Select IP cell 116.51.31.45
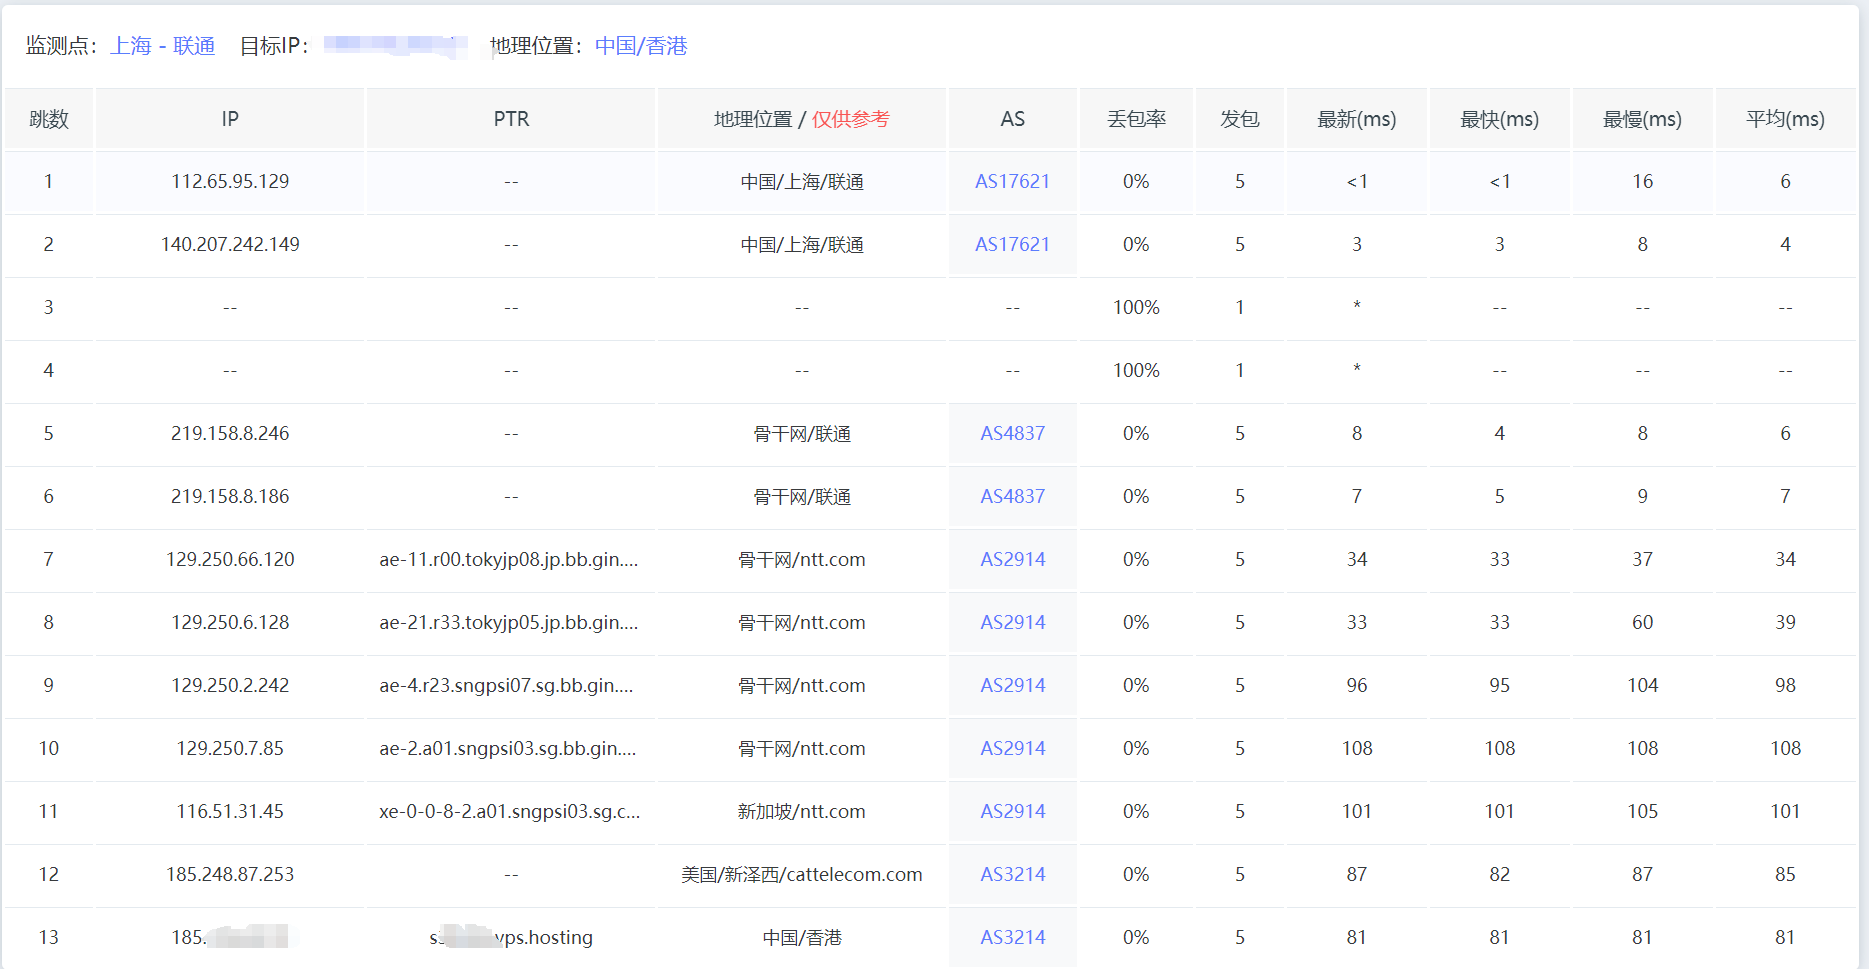The width and height of the screenshot is (1869, 969). click(230, 811)
